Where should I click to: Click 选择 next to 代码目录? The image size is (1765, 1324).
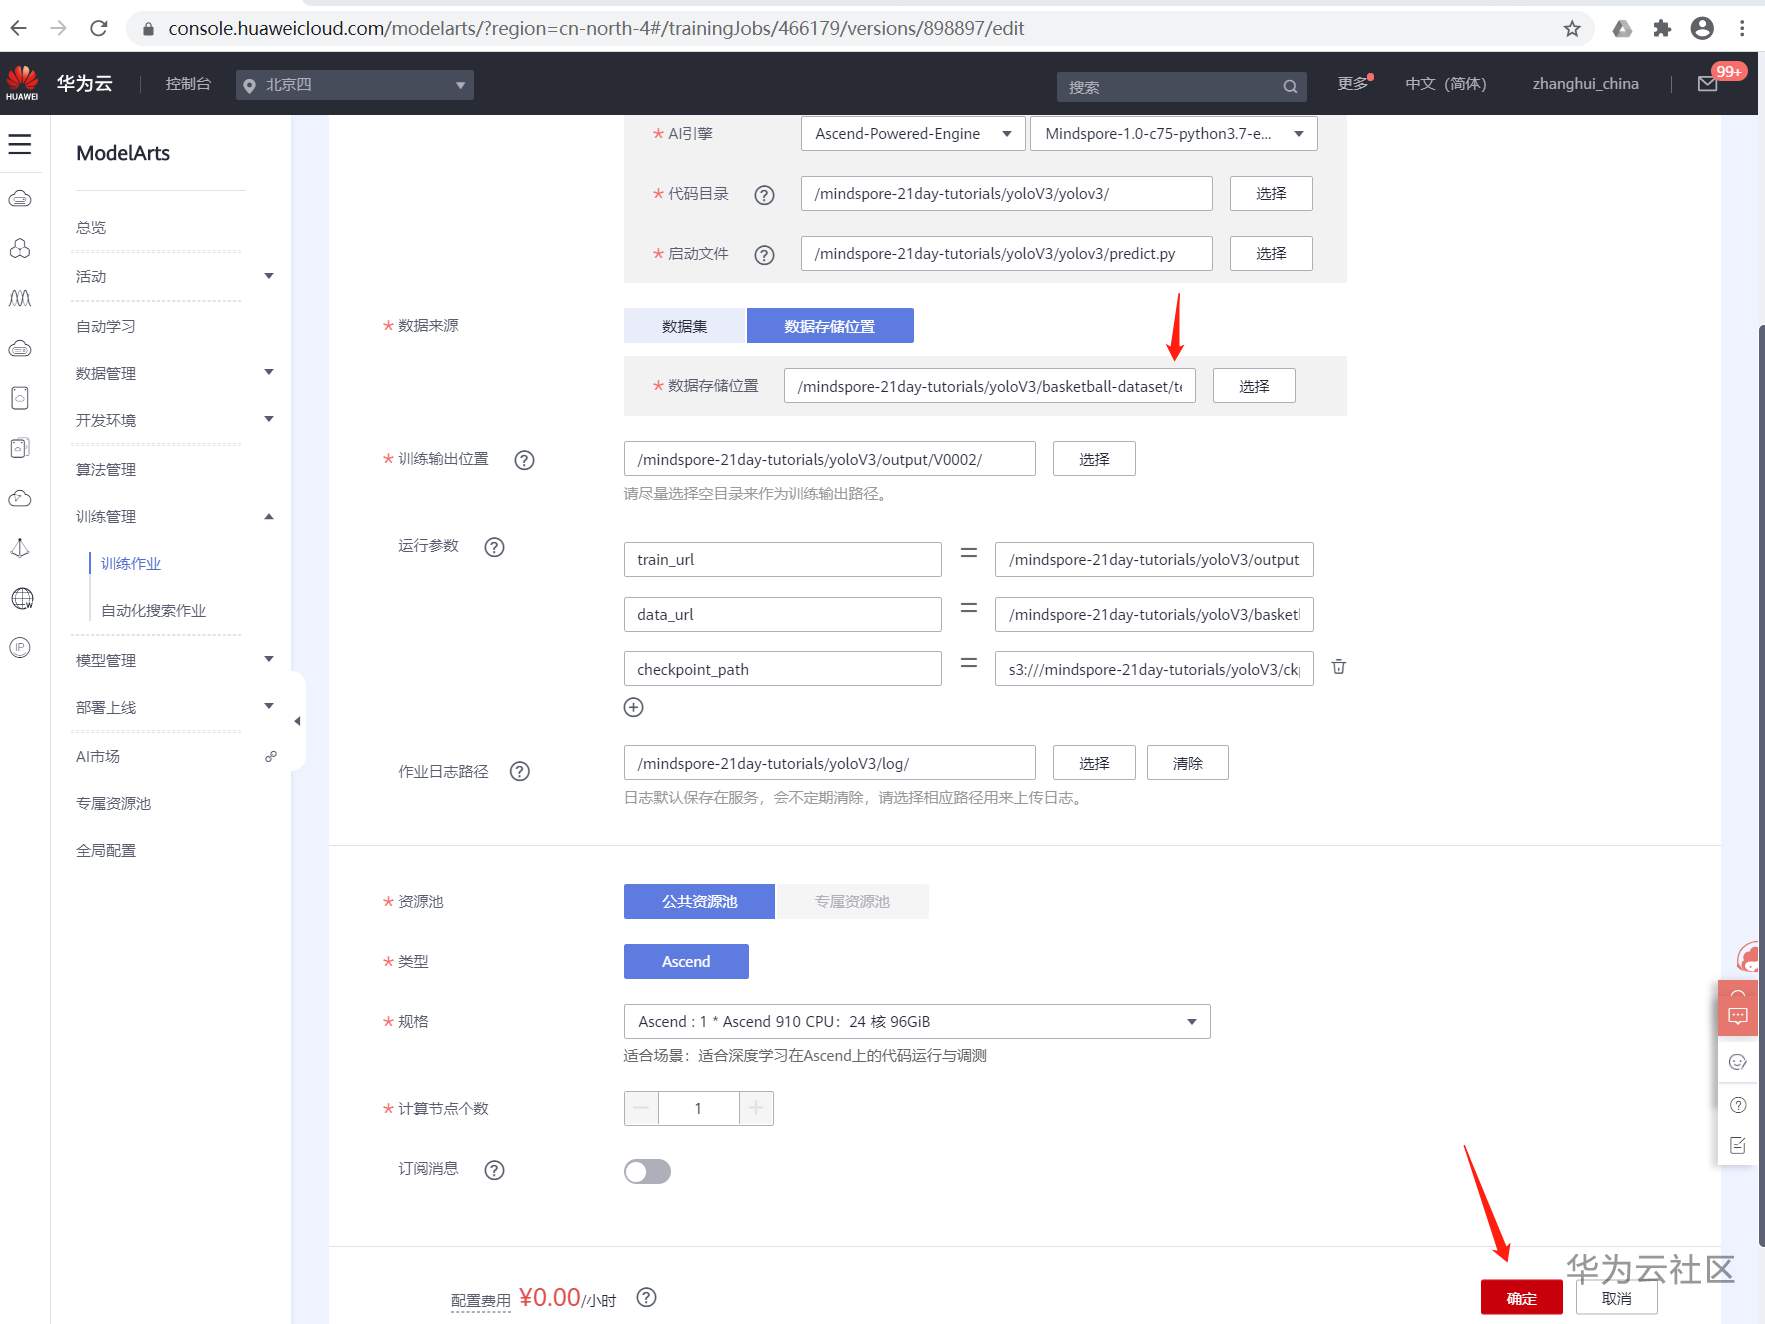(1271, 194)
